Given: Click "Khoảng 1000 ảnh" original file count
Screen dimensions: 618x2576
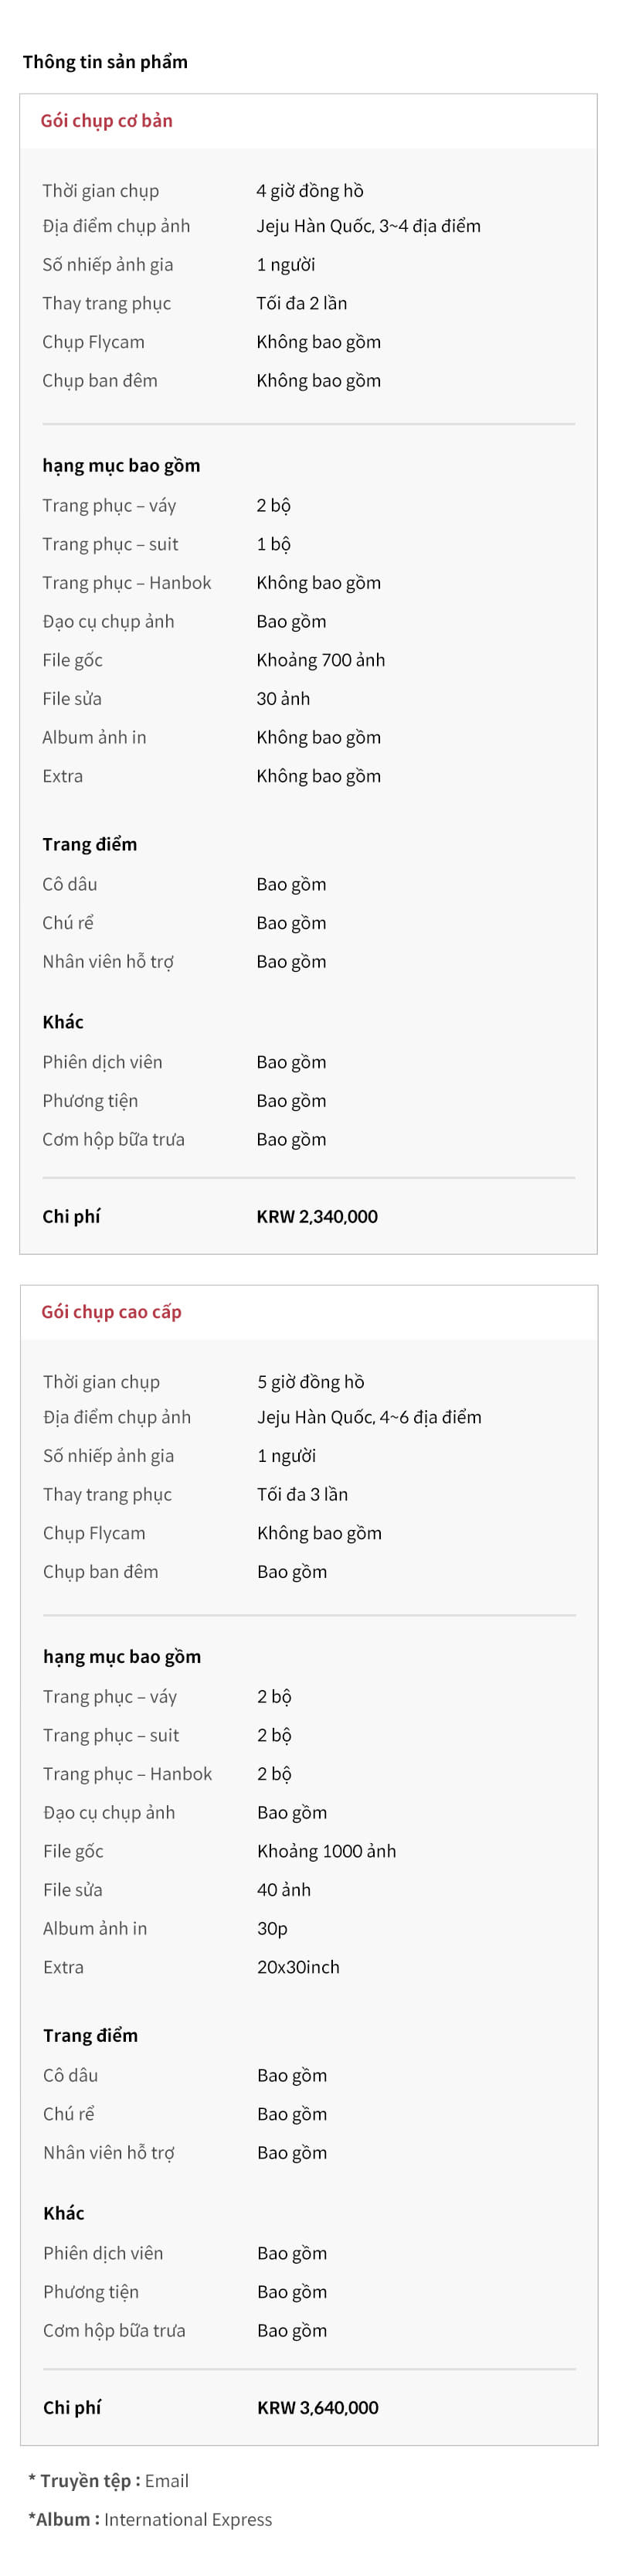Looking at the screenshot, I should (x=327, y=1851).
